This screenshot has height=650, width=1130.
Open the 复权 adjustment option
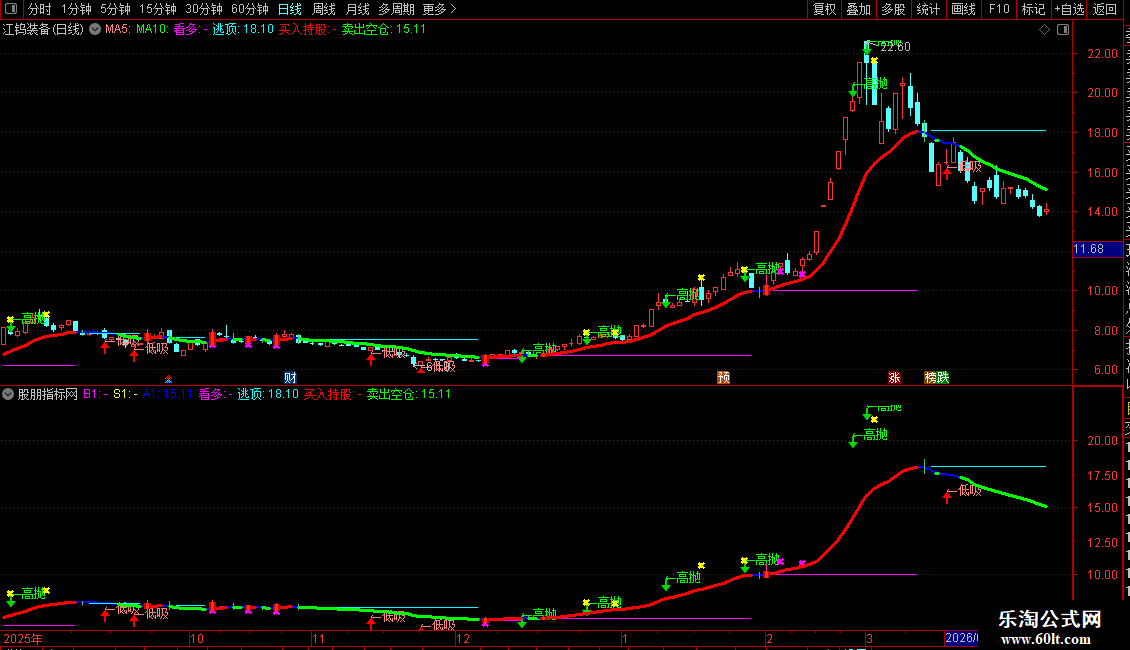point(824,9)
